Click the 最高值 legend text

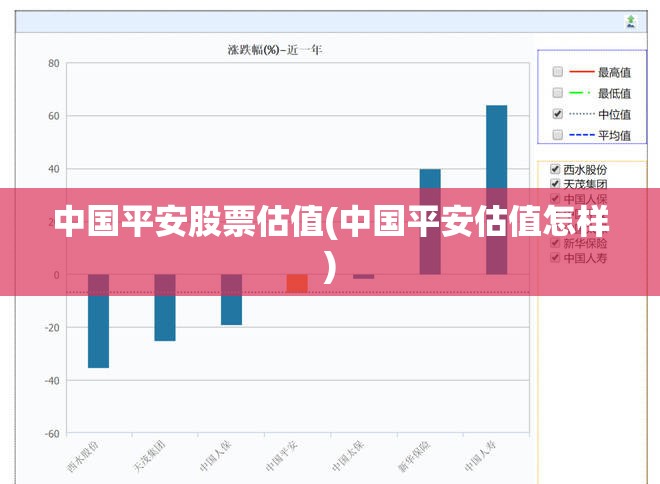615,72
